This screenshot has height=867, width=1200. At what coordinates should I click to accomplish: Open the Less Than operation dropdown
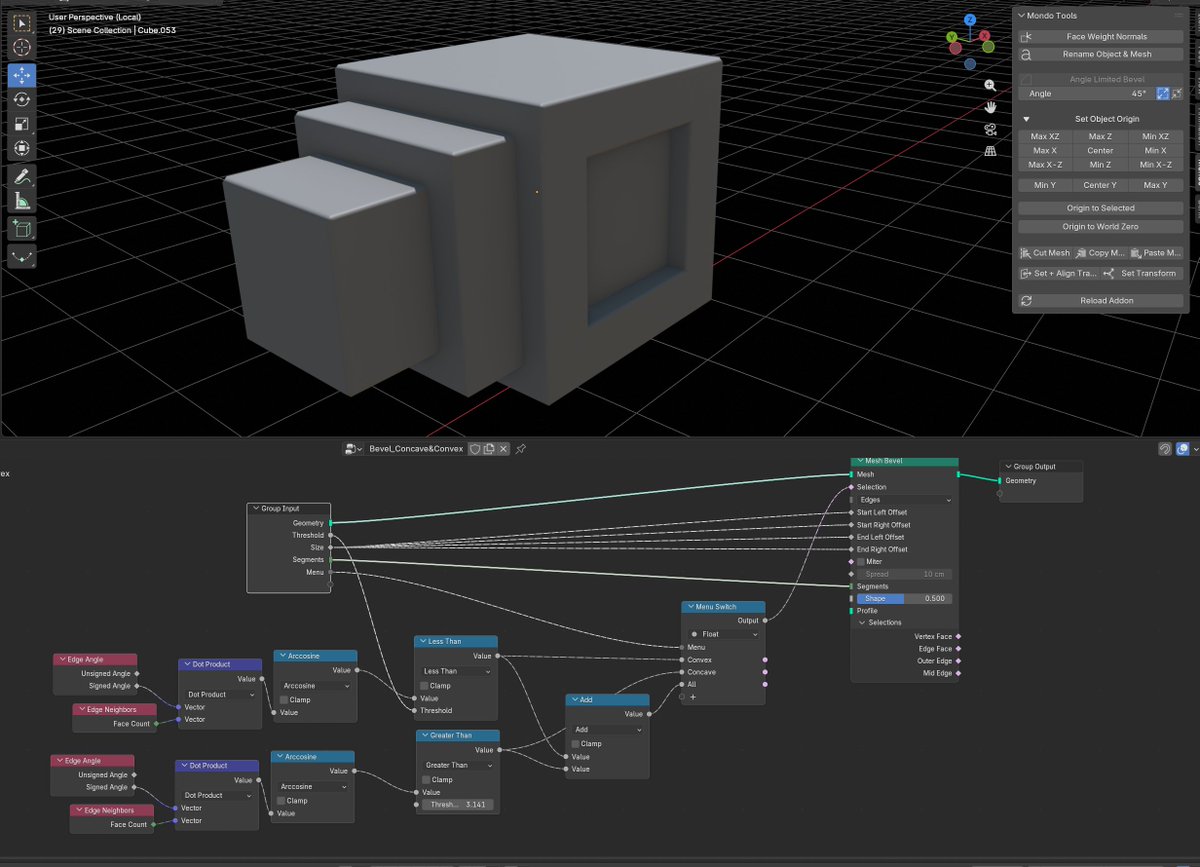tap(456, 671)
